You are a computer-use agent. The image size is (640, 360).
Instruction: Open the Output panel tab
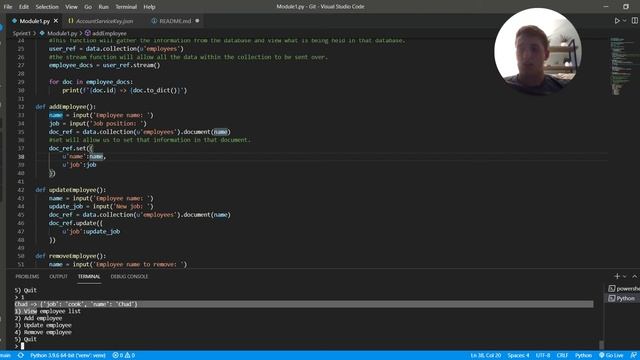point(58,277)
